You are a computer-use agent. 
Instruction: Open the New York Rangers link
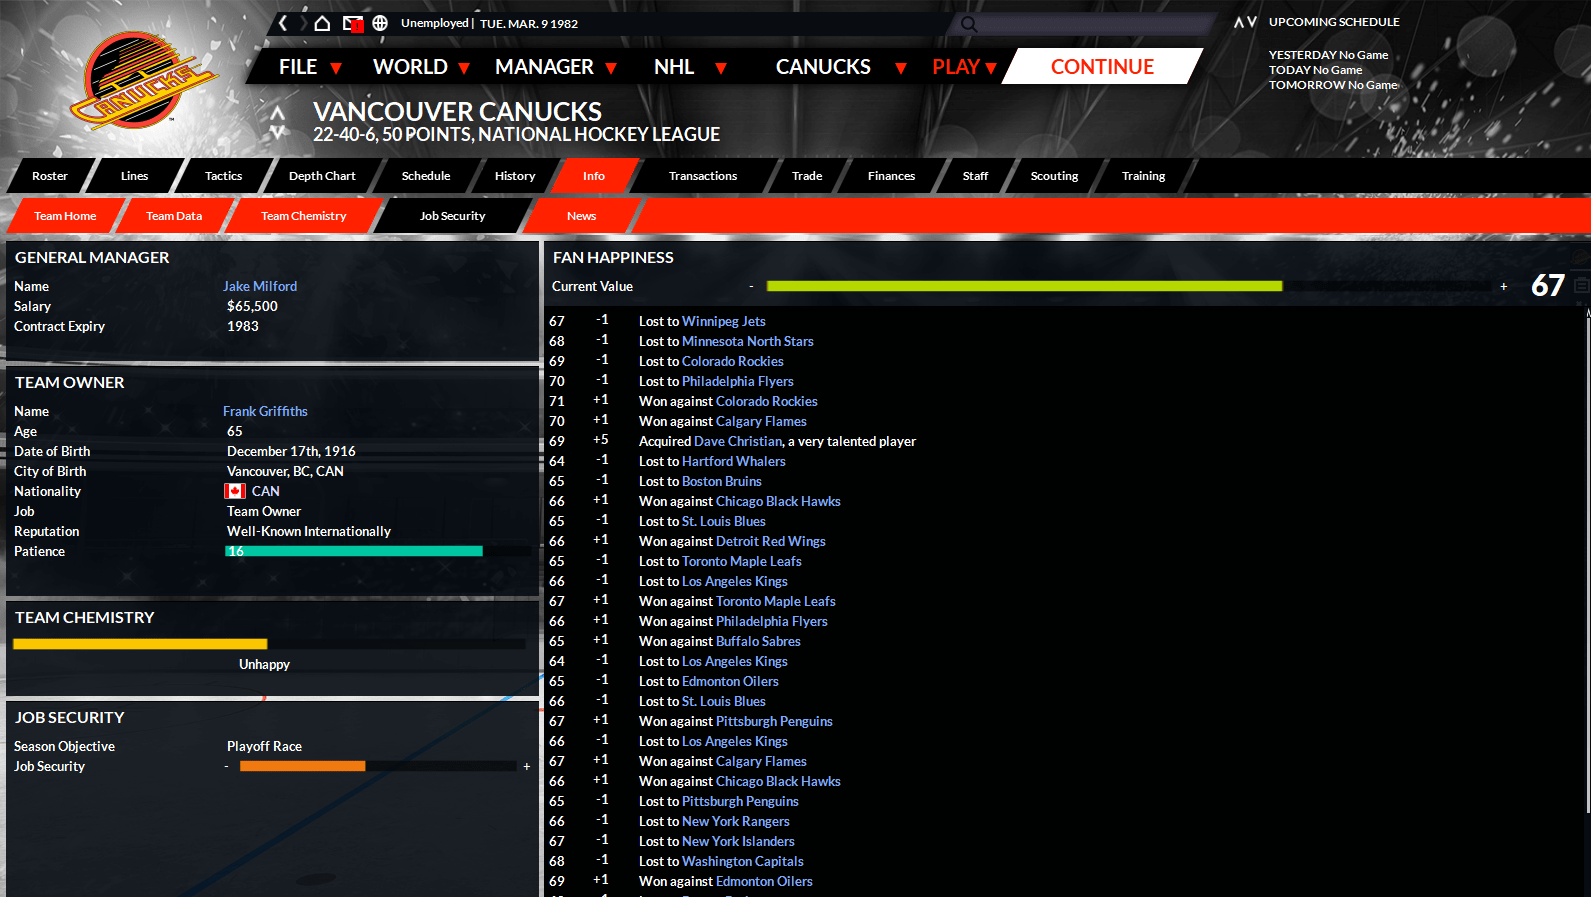coord(736,821)
